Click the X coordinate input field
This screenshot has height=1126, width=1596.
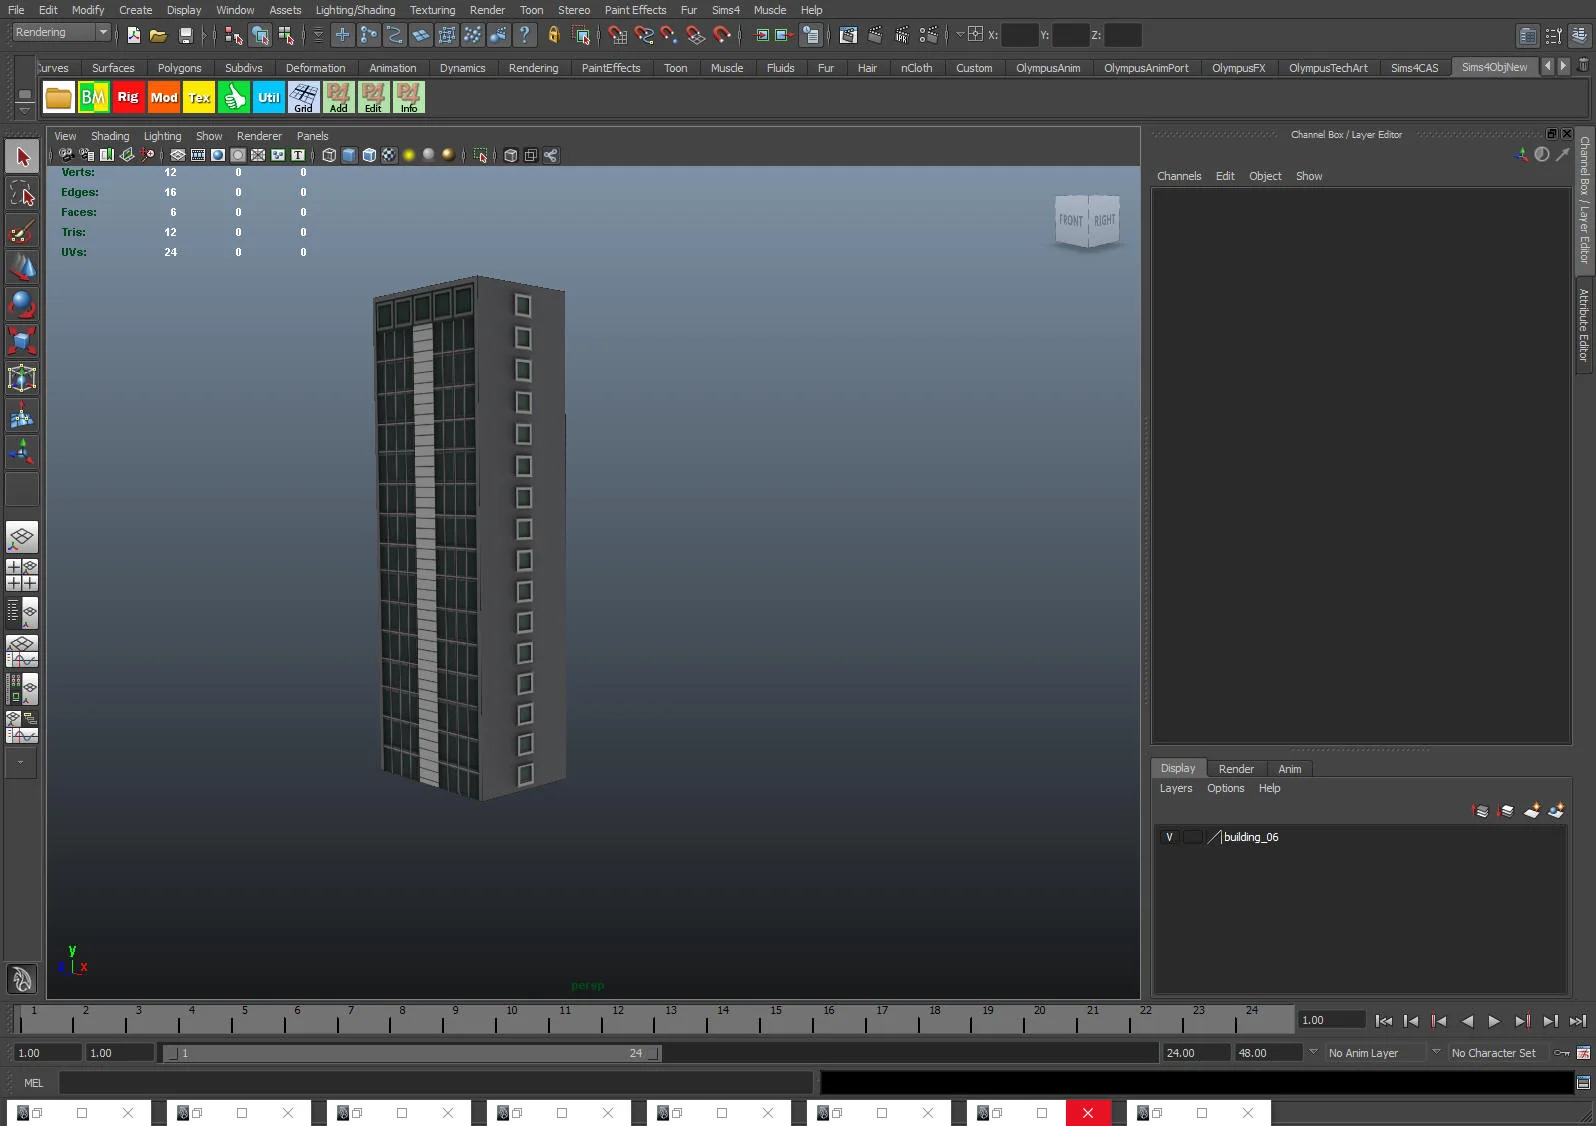[1019, 35]
